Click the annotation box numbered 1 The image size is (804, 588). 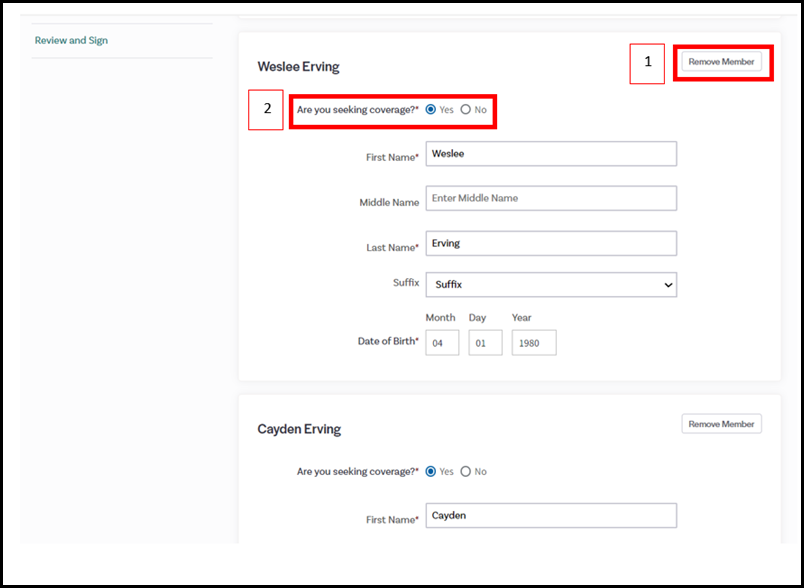[x=647, y=63]
